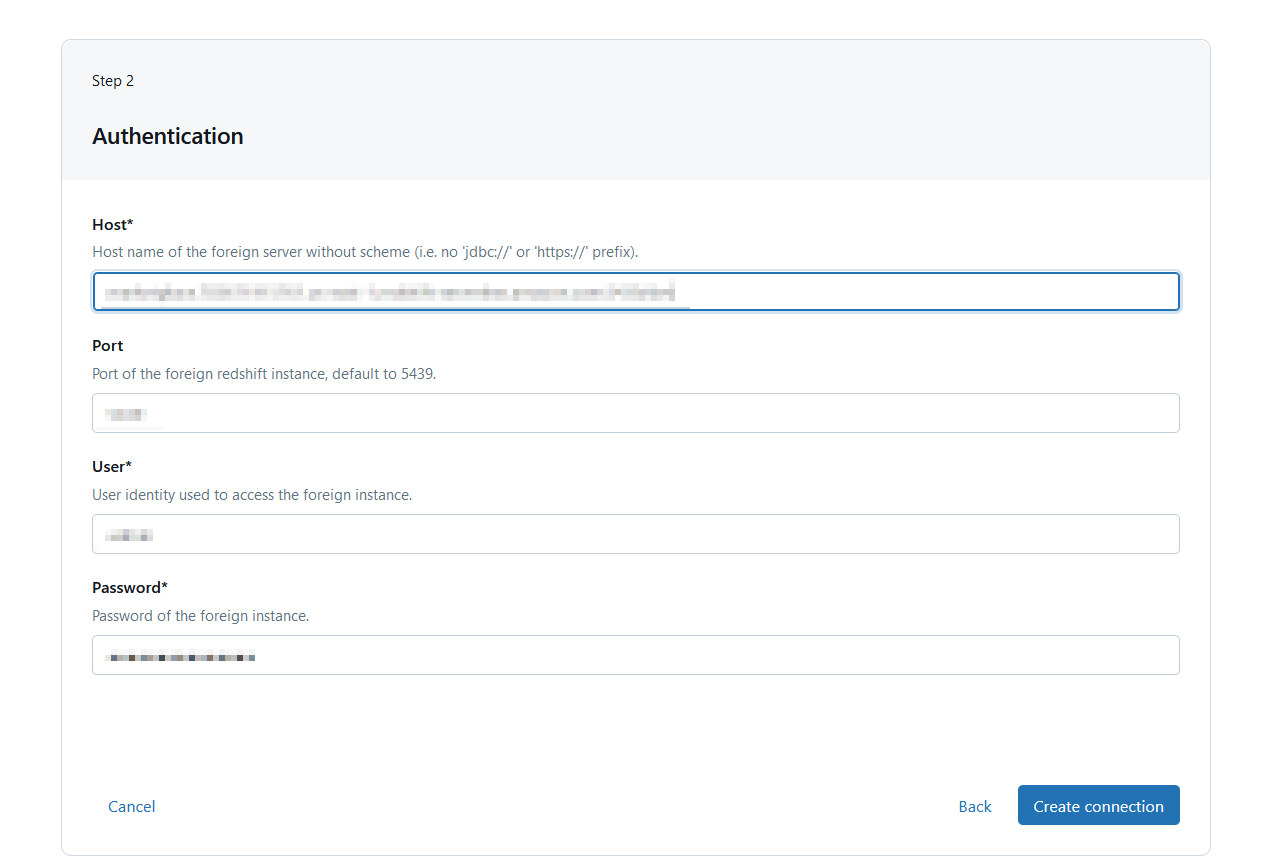Click the 'User identity used to access' hint
The image size is (1271, 858).
coord(252,495)
